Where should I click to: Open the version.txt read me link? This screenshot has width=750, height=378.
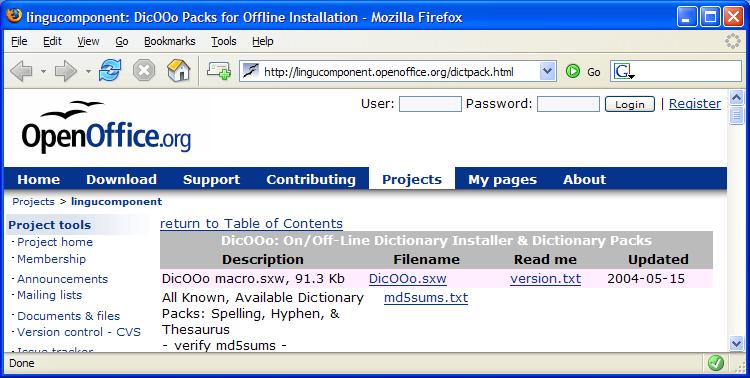545,278
